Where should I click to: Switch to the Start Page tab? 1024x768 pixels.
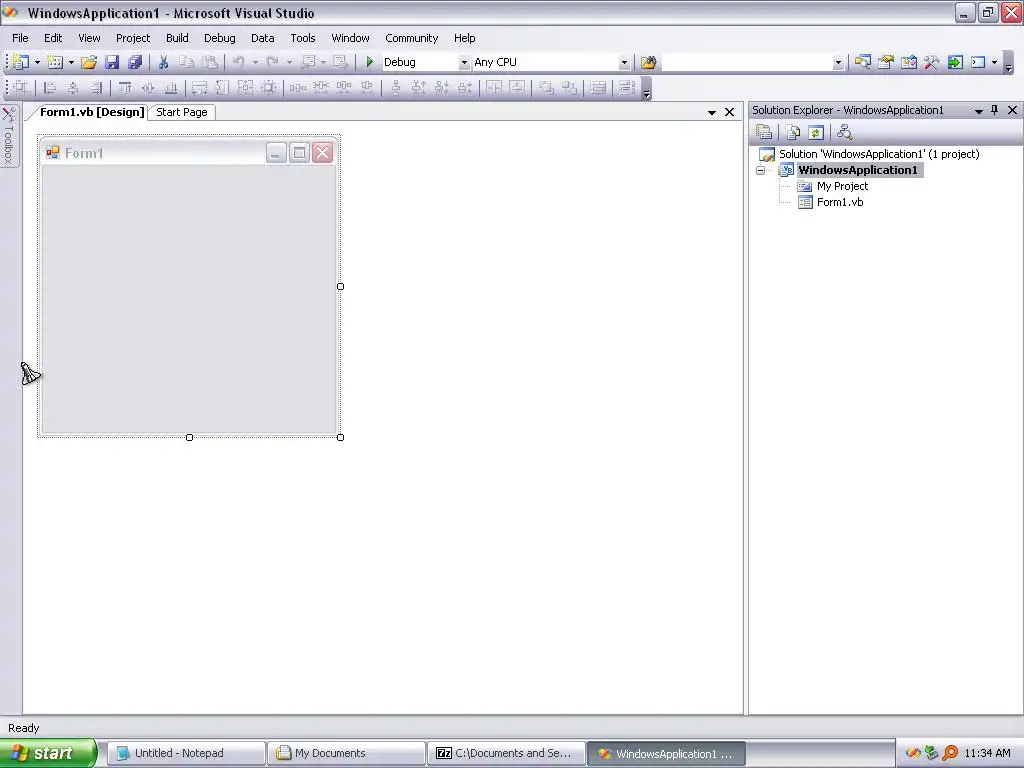coord(182,112)
